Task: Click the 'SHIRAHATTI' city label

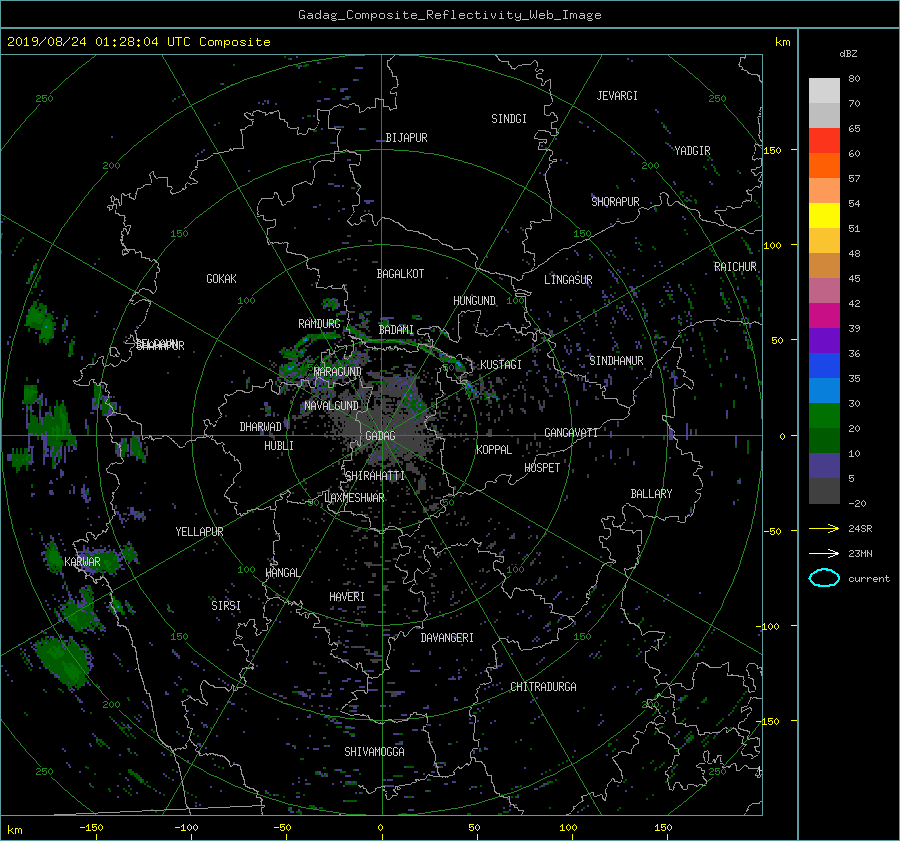Action: pyautogui.click(x=375, y=476)
